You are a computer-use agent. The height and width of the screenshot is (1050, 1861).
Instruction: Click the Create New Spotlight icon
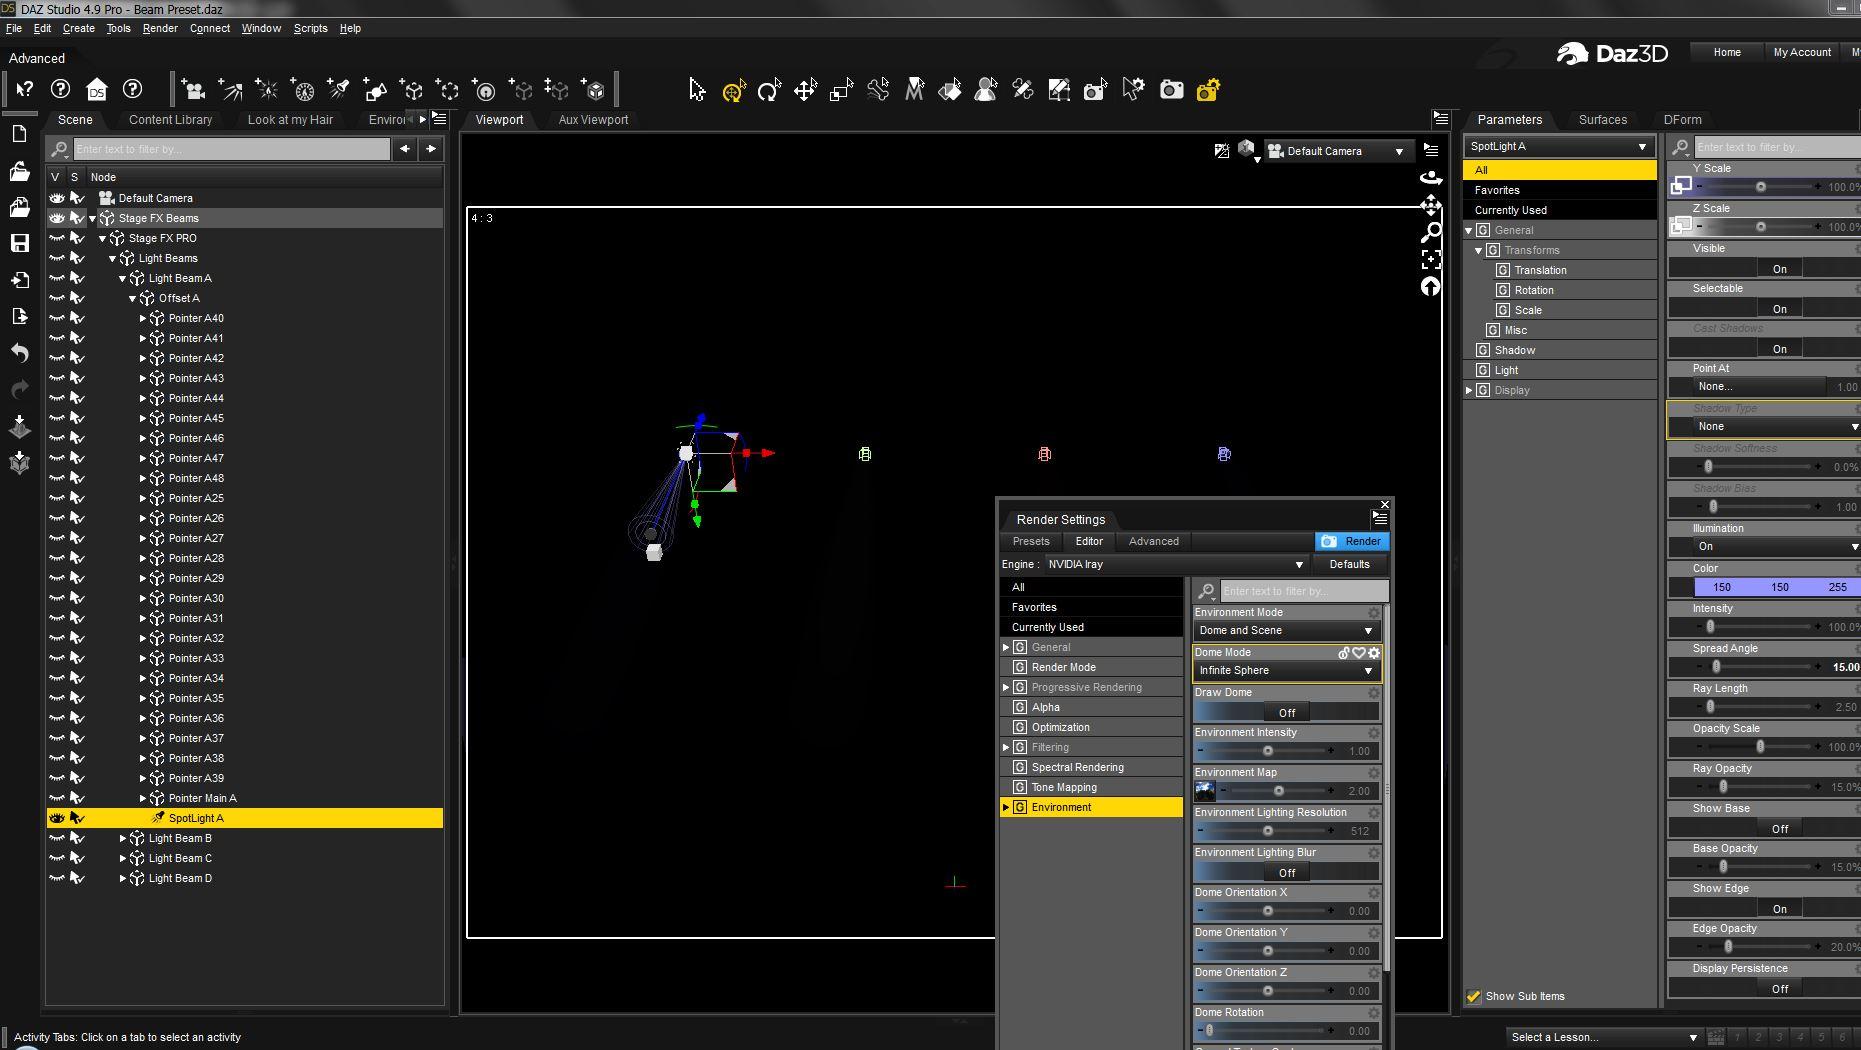[x=339, y=91]
